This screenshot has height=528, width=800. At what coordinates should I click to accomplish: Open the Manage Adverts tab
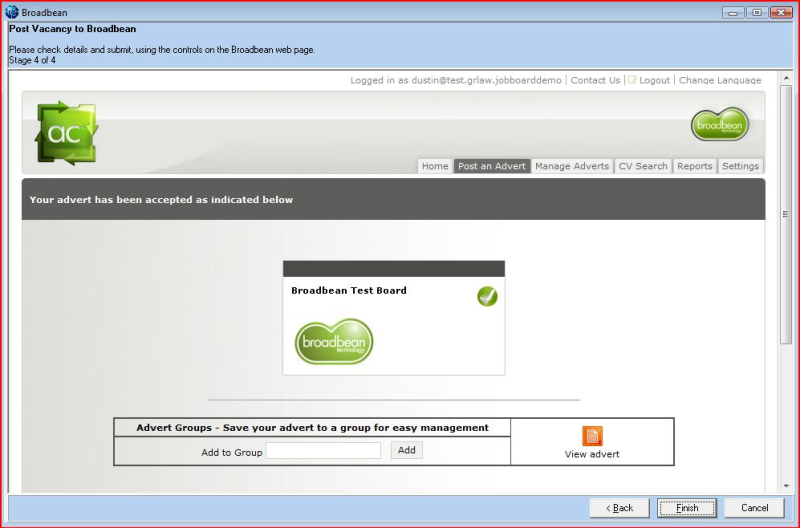tap(571, 166)
